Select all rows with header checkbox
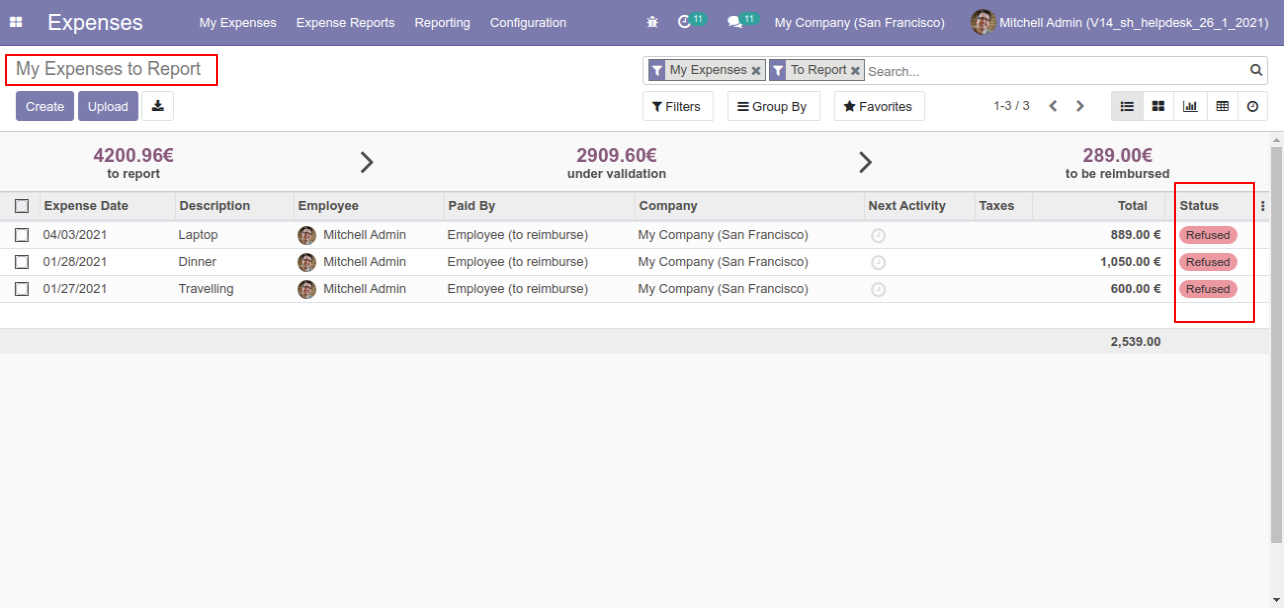Screen dimensions: 1284x608 [22, 206]
